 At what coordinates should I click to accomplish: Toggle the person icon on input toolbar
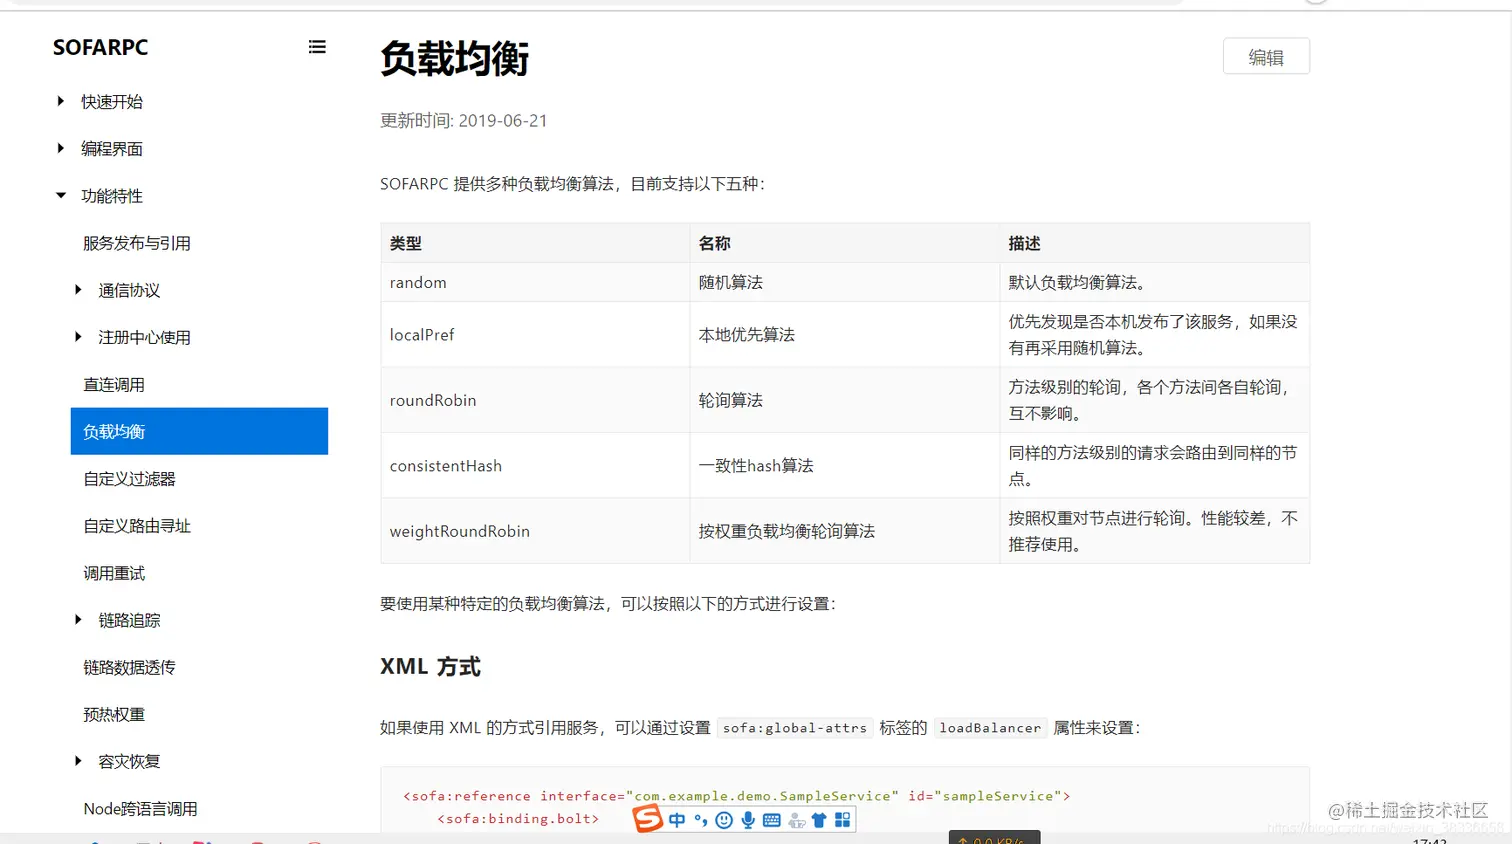(x=796, y=819)
